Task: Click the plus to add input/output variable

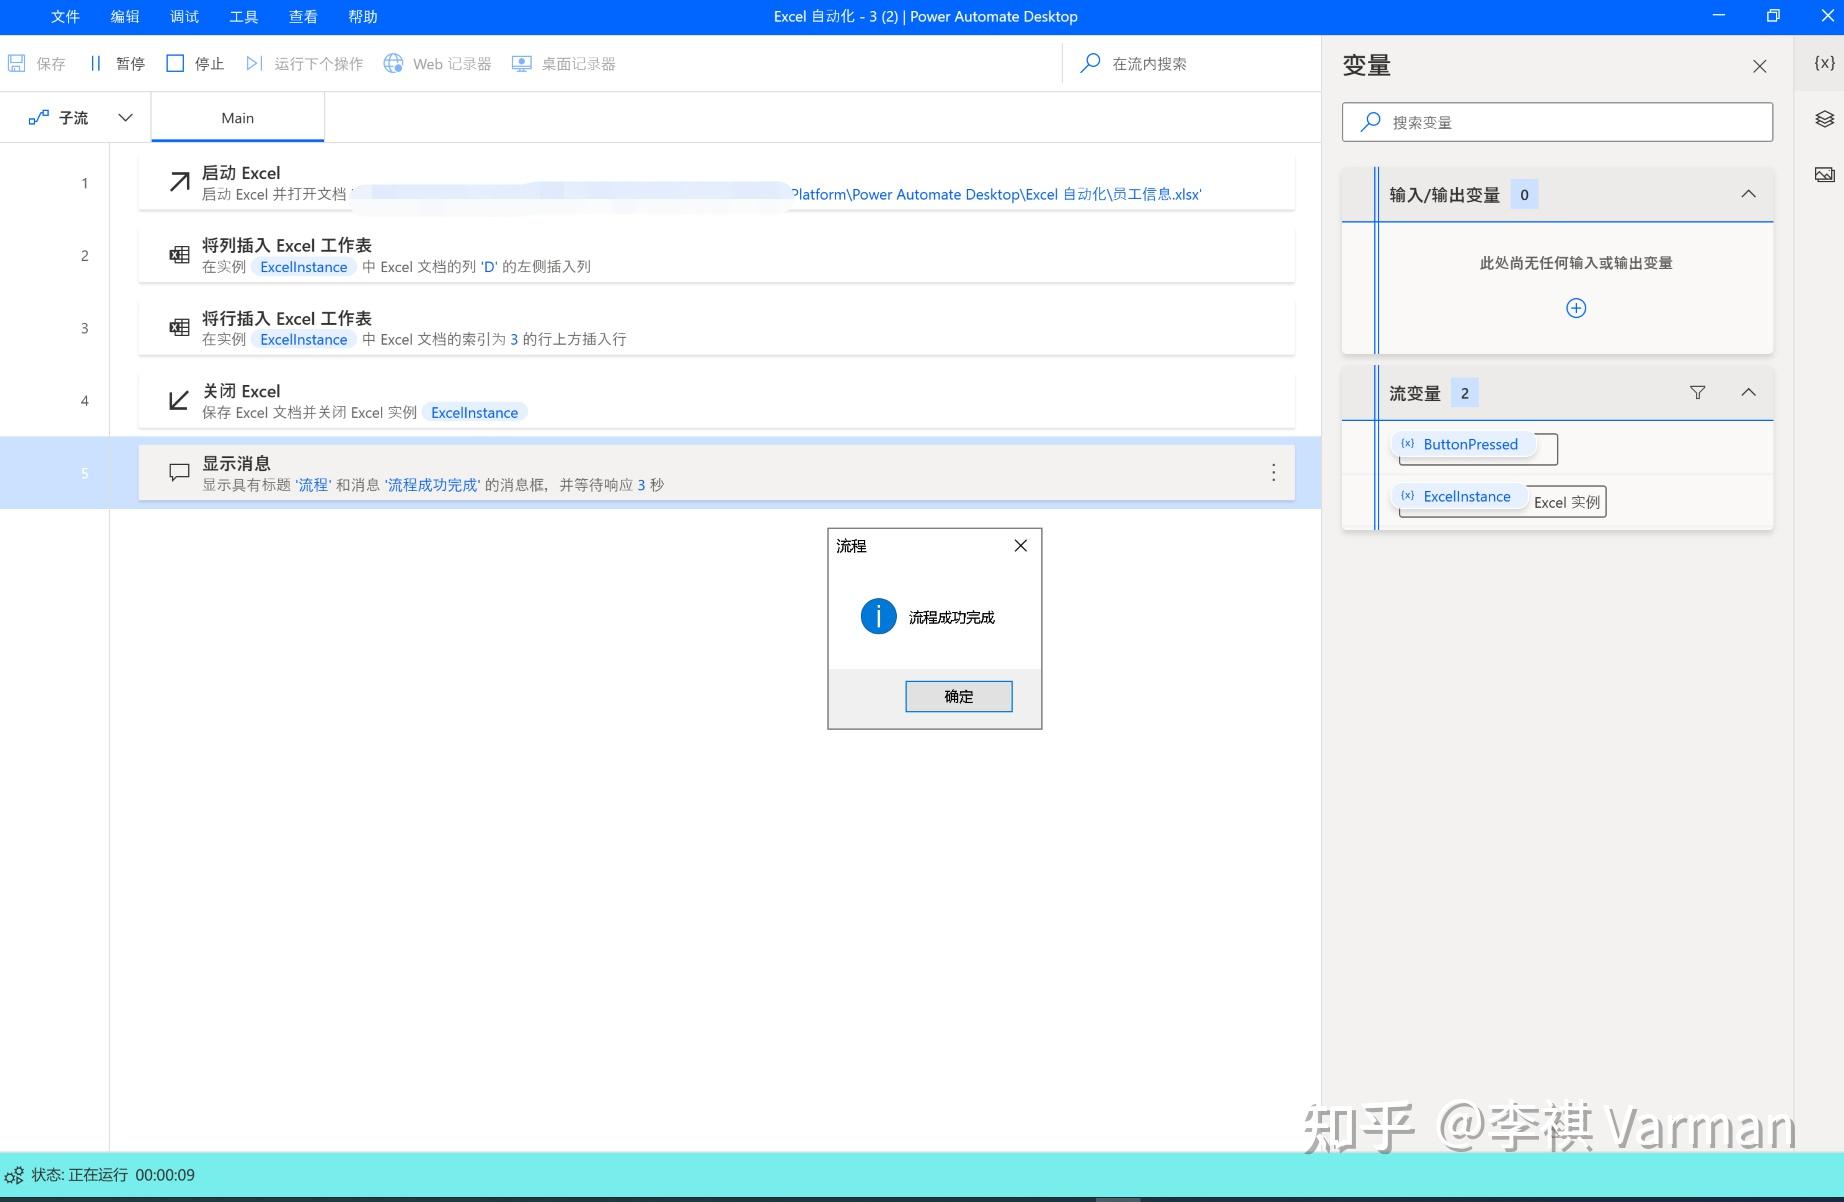Action: click(x=1575, y=308)
